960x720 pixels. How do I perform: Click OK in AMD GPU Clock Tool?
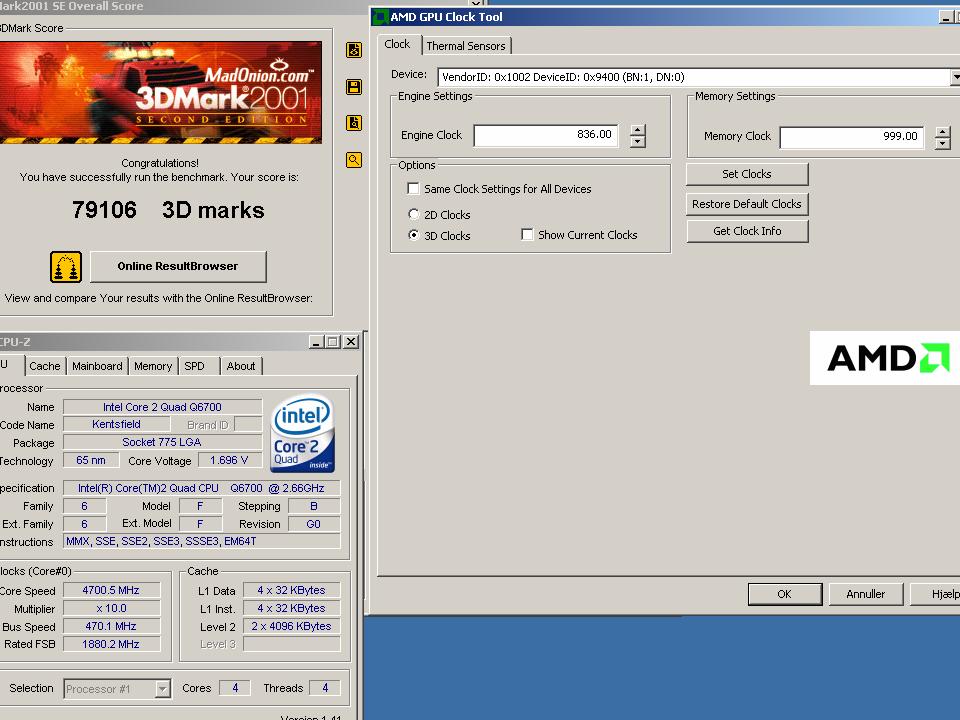coord(784,594)
